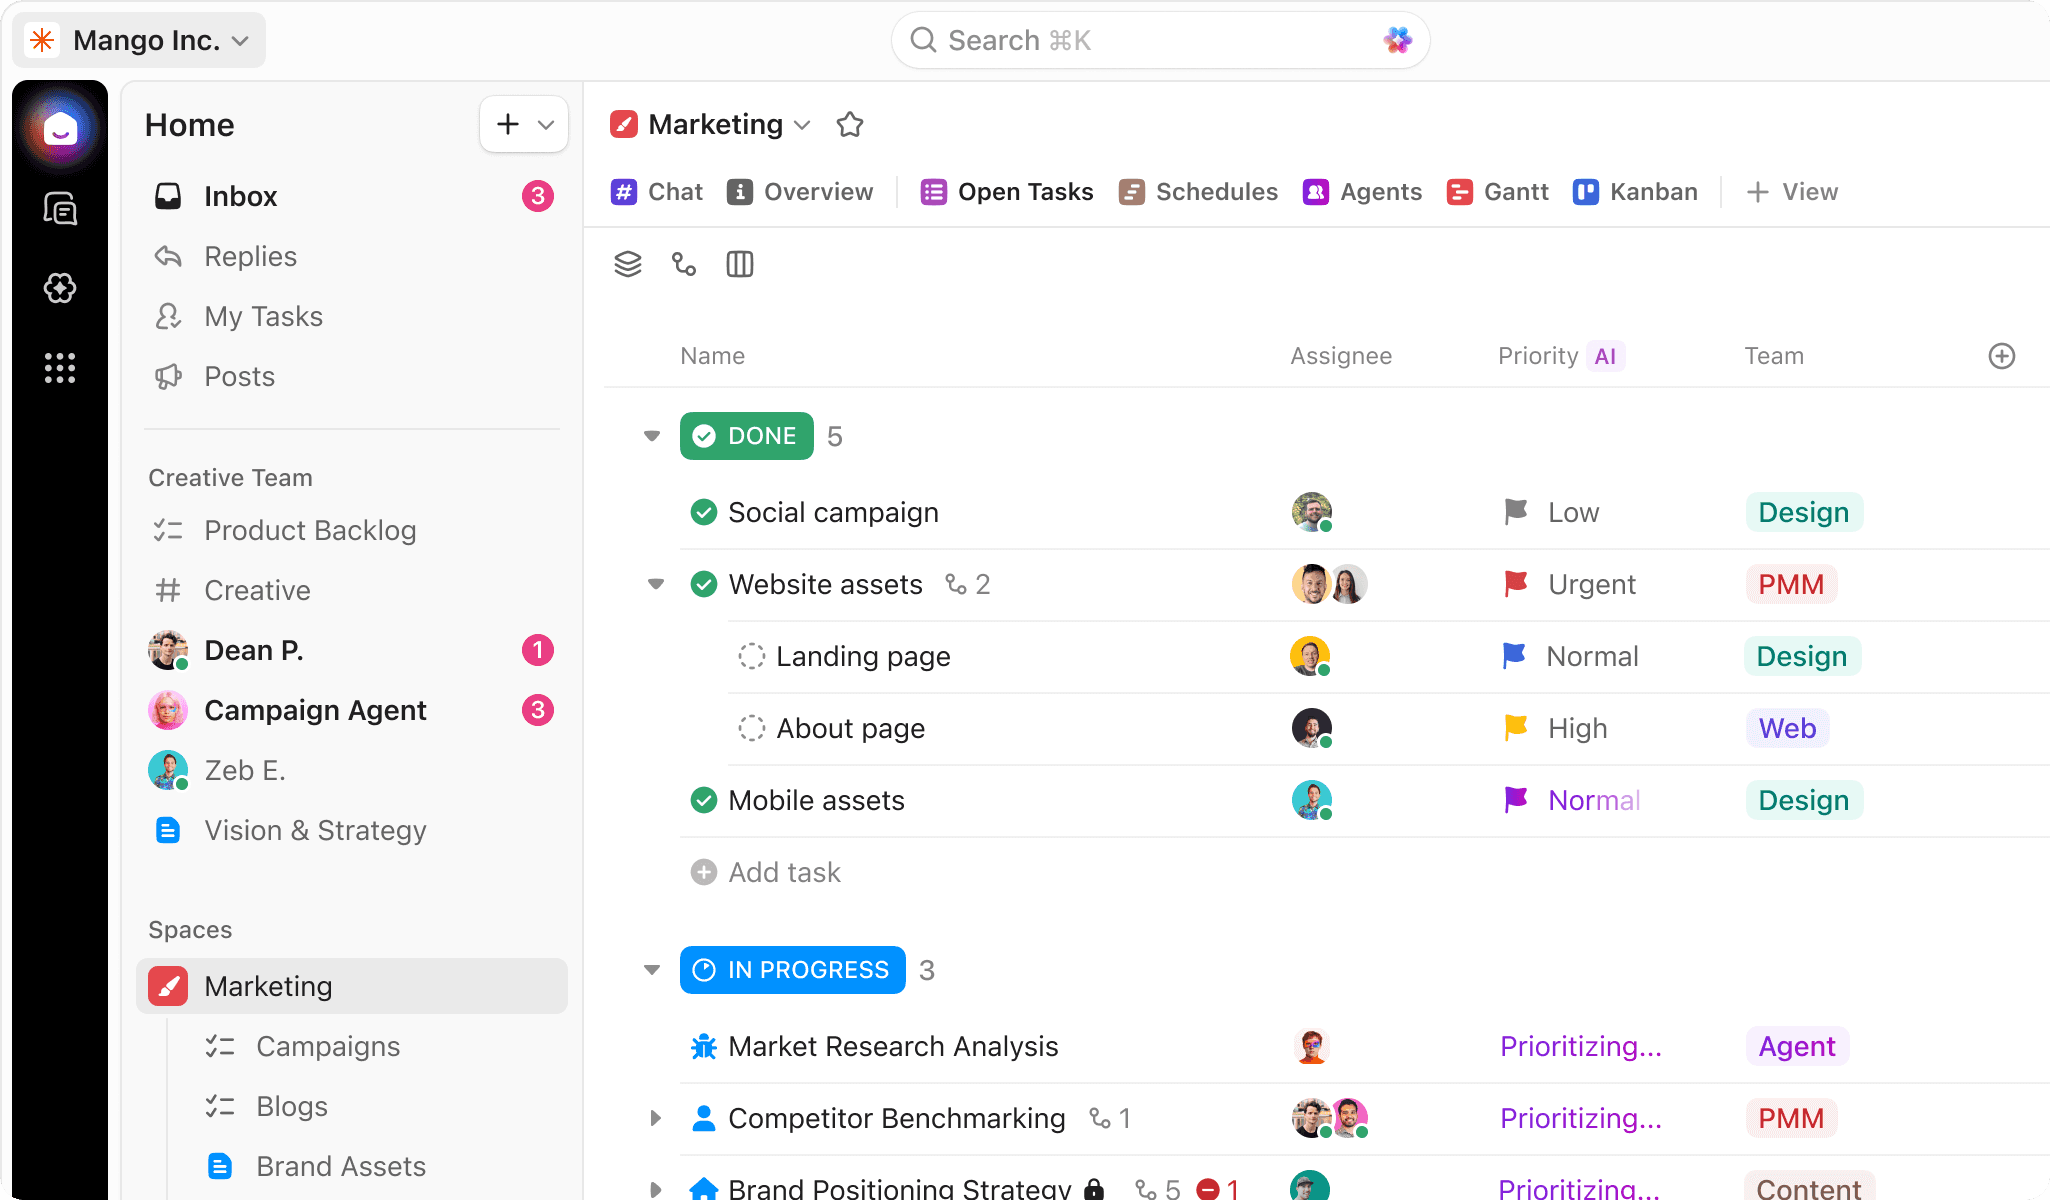Switch to the columns board view icon
Viewport: 2050px width, 1200px height.
pos(740,264)
